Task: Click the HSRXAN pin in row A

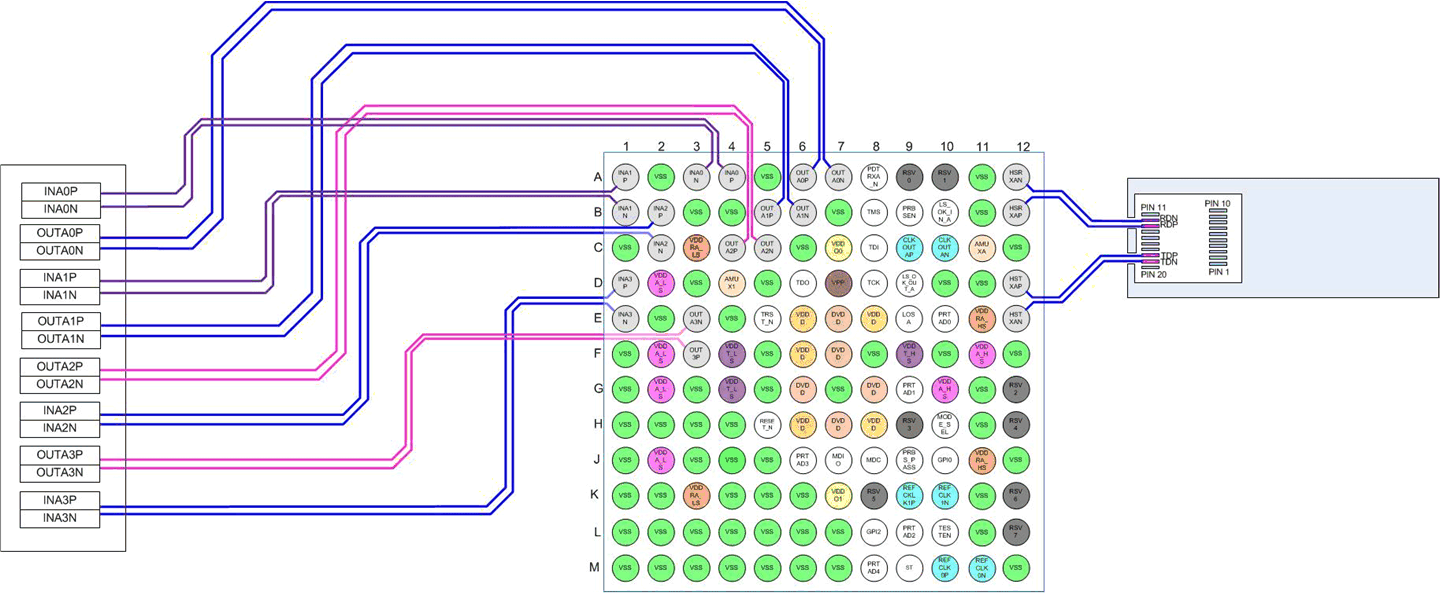Action: pyautogui.click(x=1018, y=176)
